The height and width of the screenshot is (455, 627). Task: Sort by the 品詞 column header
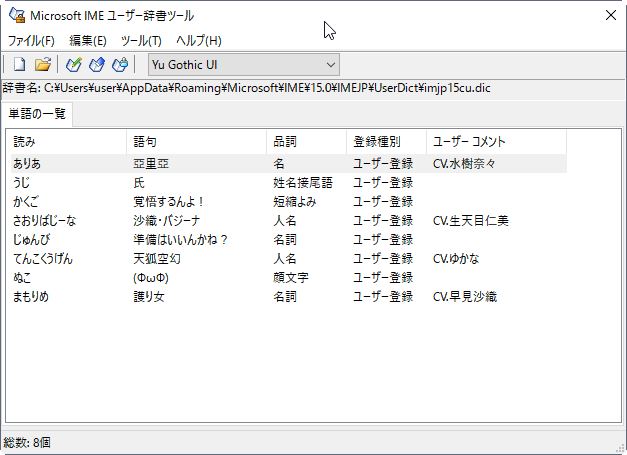306,142
